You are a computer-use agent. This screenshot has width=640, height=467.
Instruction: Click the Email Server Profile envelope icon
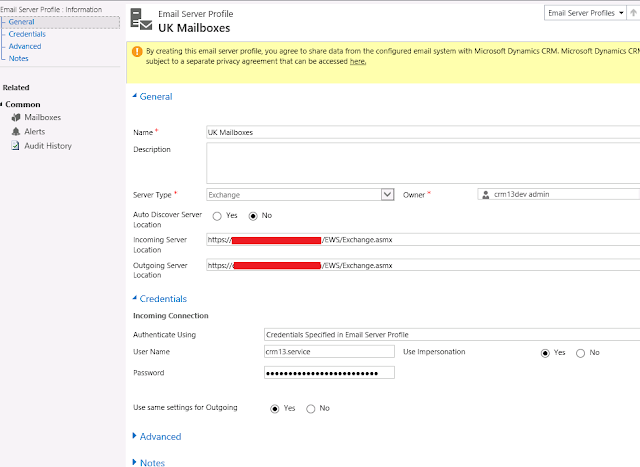[141, 19]
